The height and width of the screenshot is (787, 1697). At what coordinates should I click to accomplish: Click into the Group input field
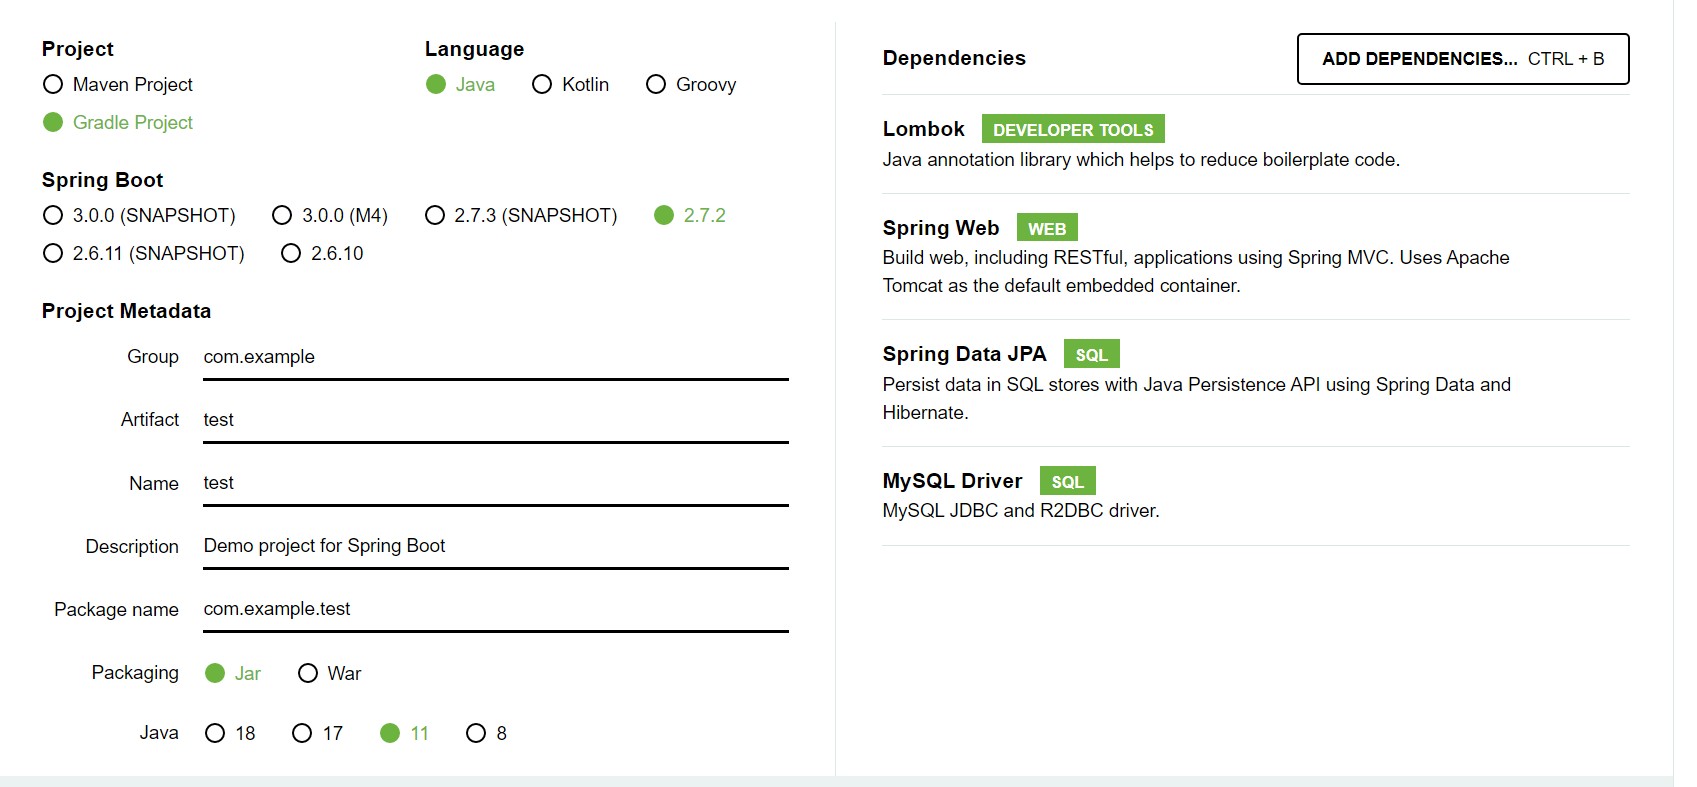point(495,358)
